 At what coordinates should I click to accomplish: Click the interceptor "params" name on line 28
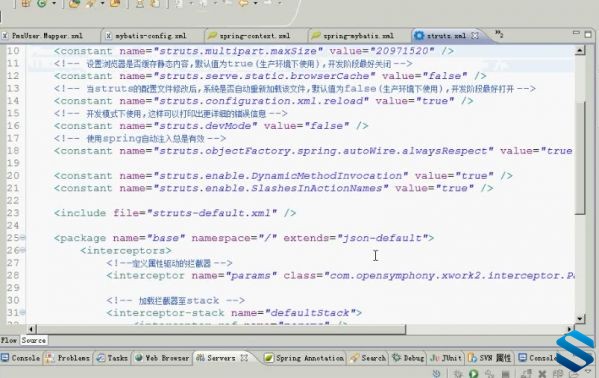(x=251, y=275)
